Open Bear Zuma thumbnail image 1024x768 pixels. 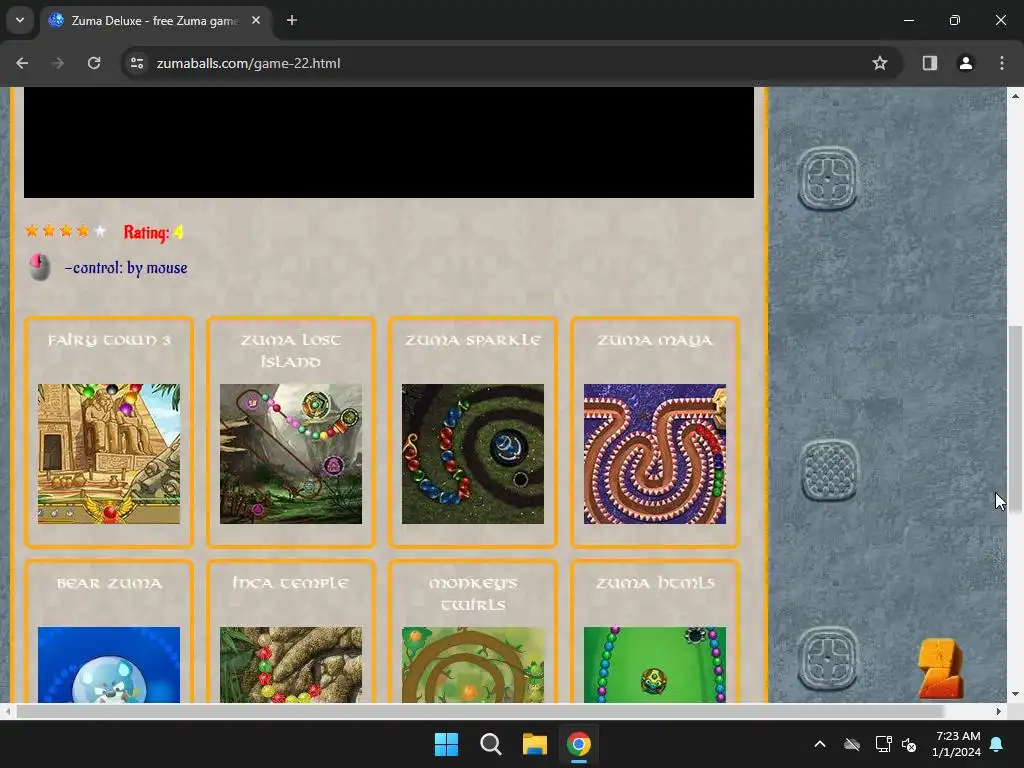point(109,665)
